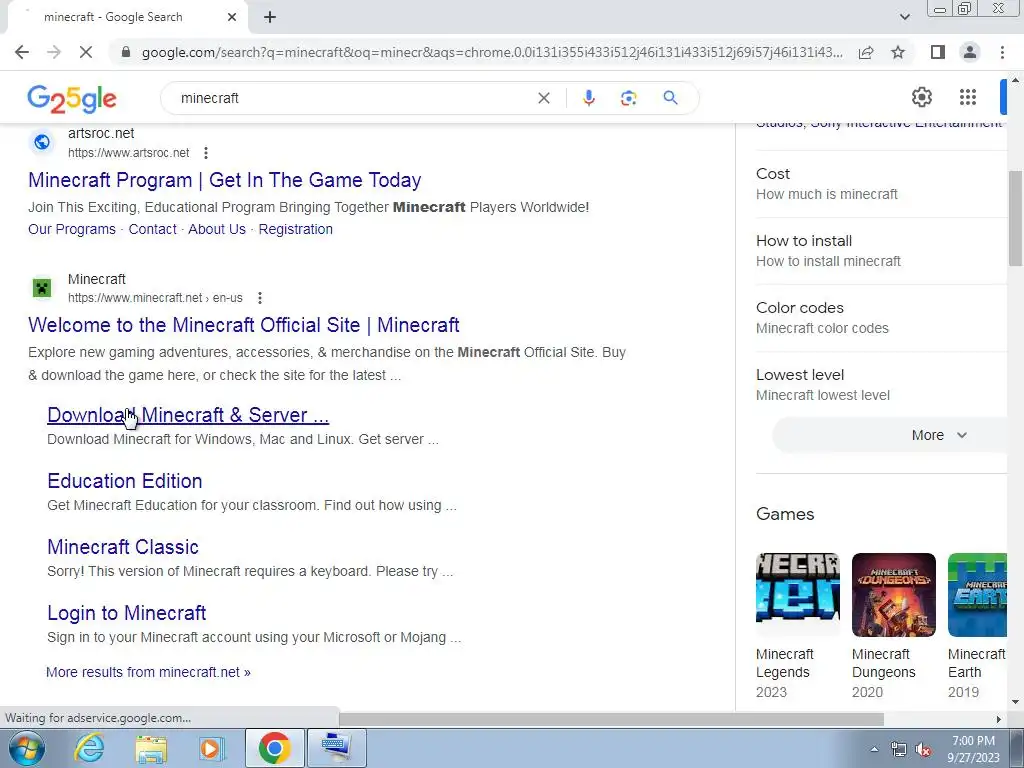Open the tab search dropdown chevron
The width and height of the screenshot is (1024, 768).
pyautogui.click(x=904, y=18)
